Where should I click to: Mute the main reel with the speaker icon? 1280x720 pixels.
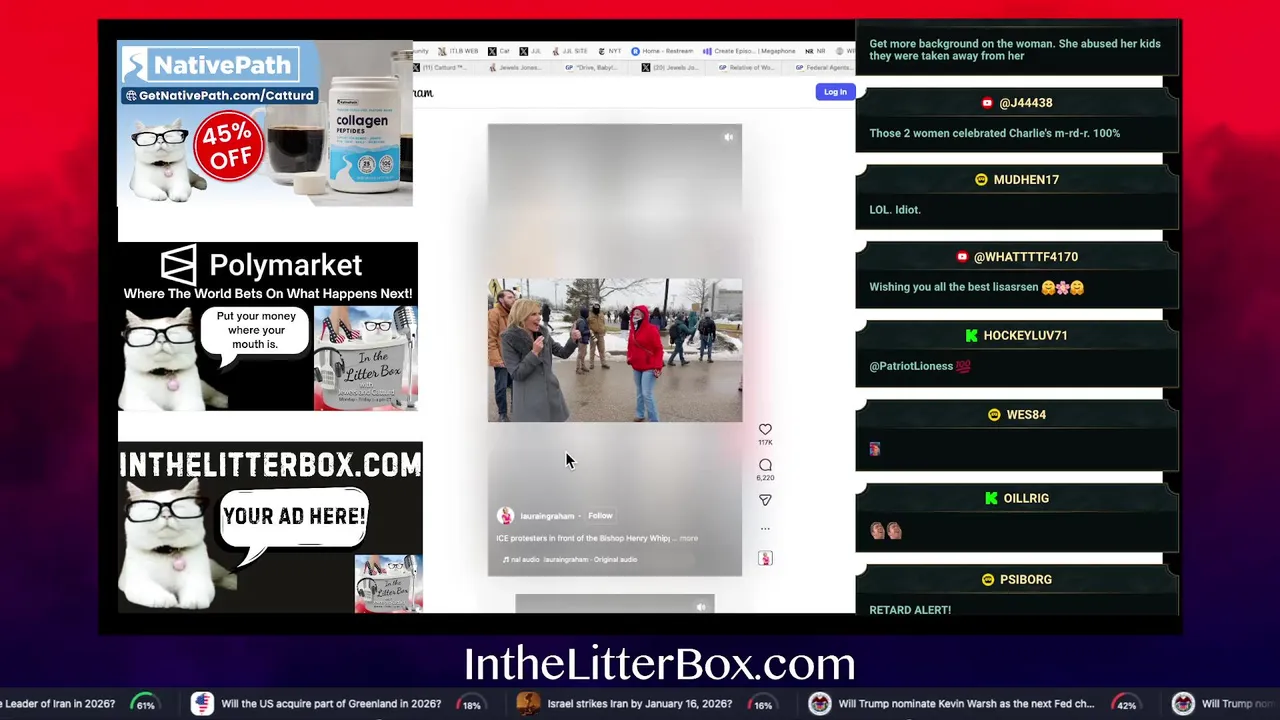click(728, 137)
